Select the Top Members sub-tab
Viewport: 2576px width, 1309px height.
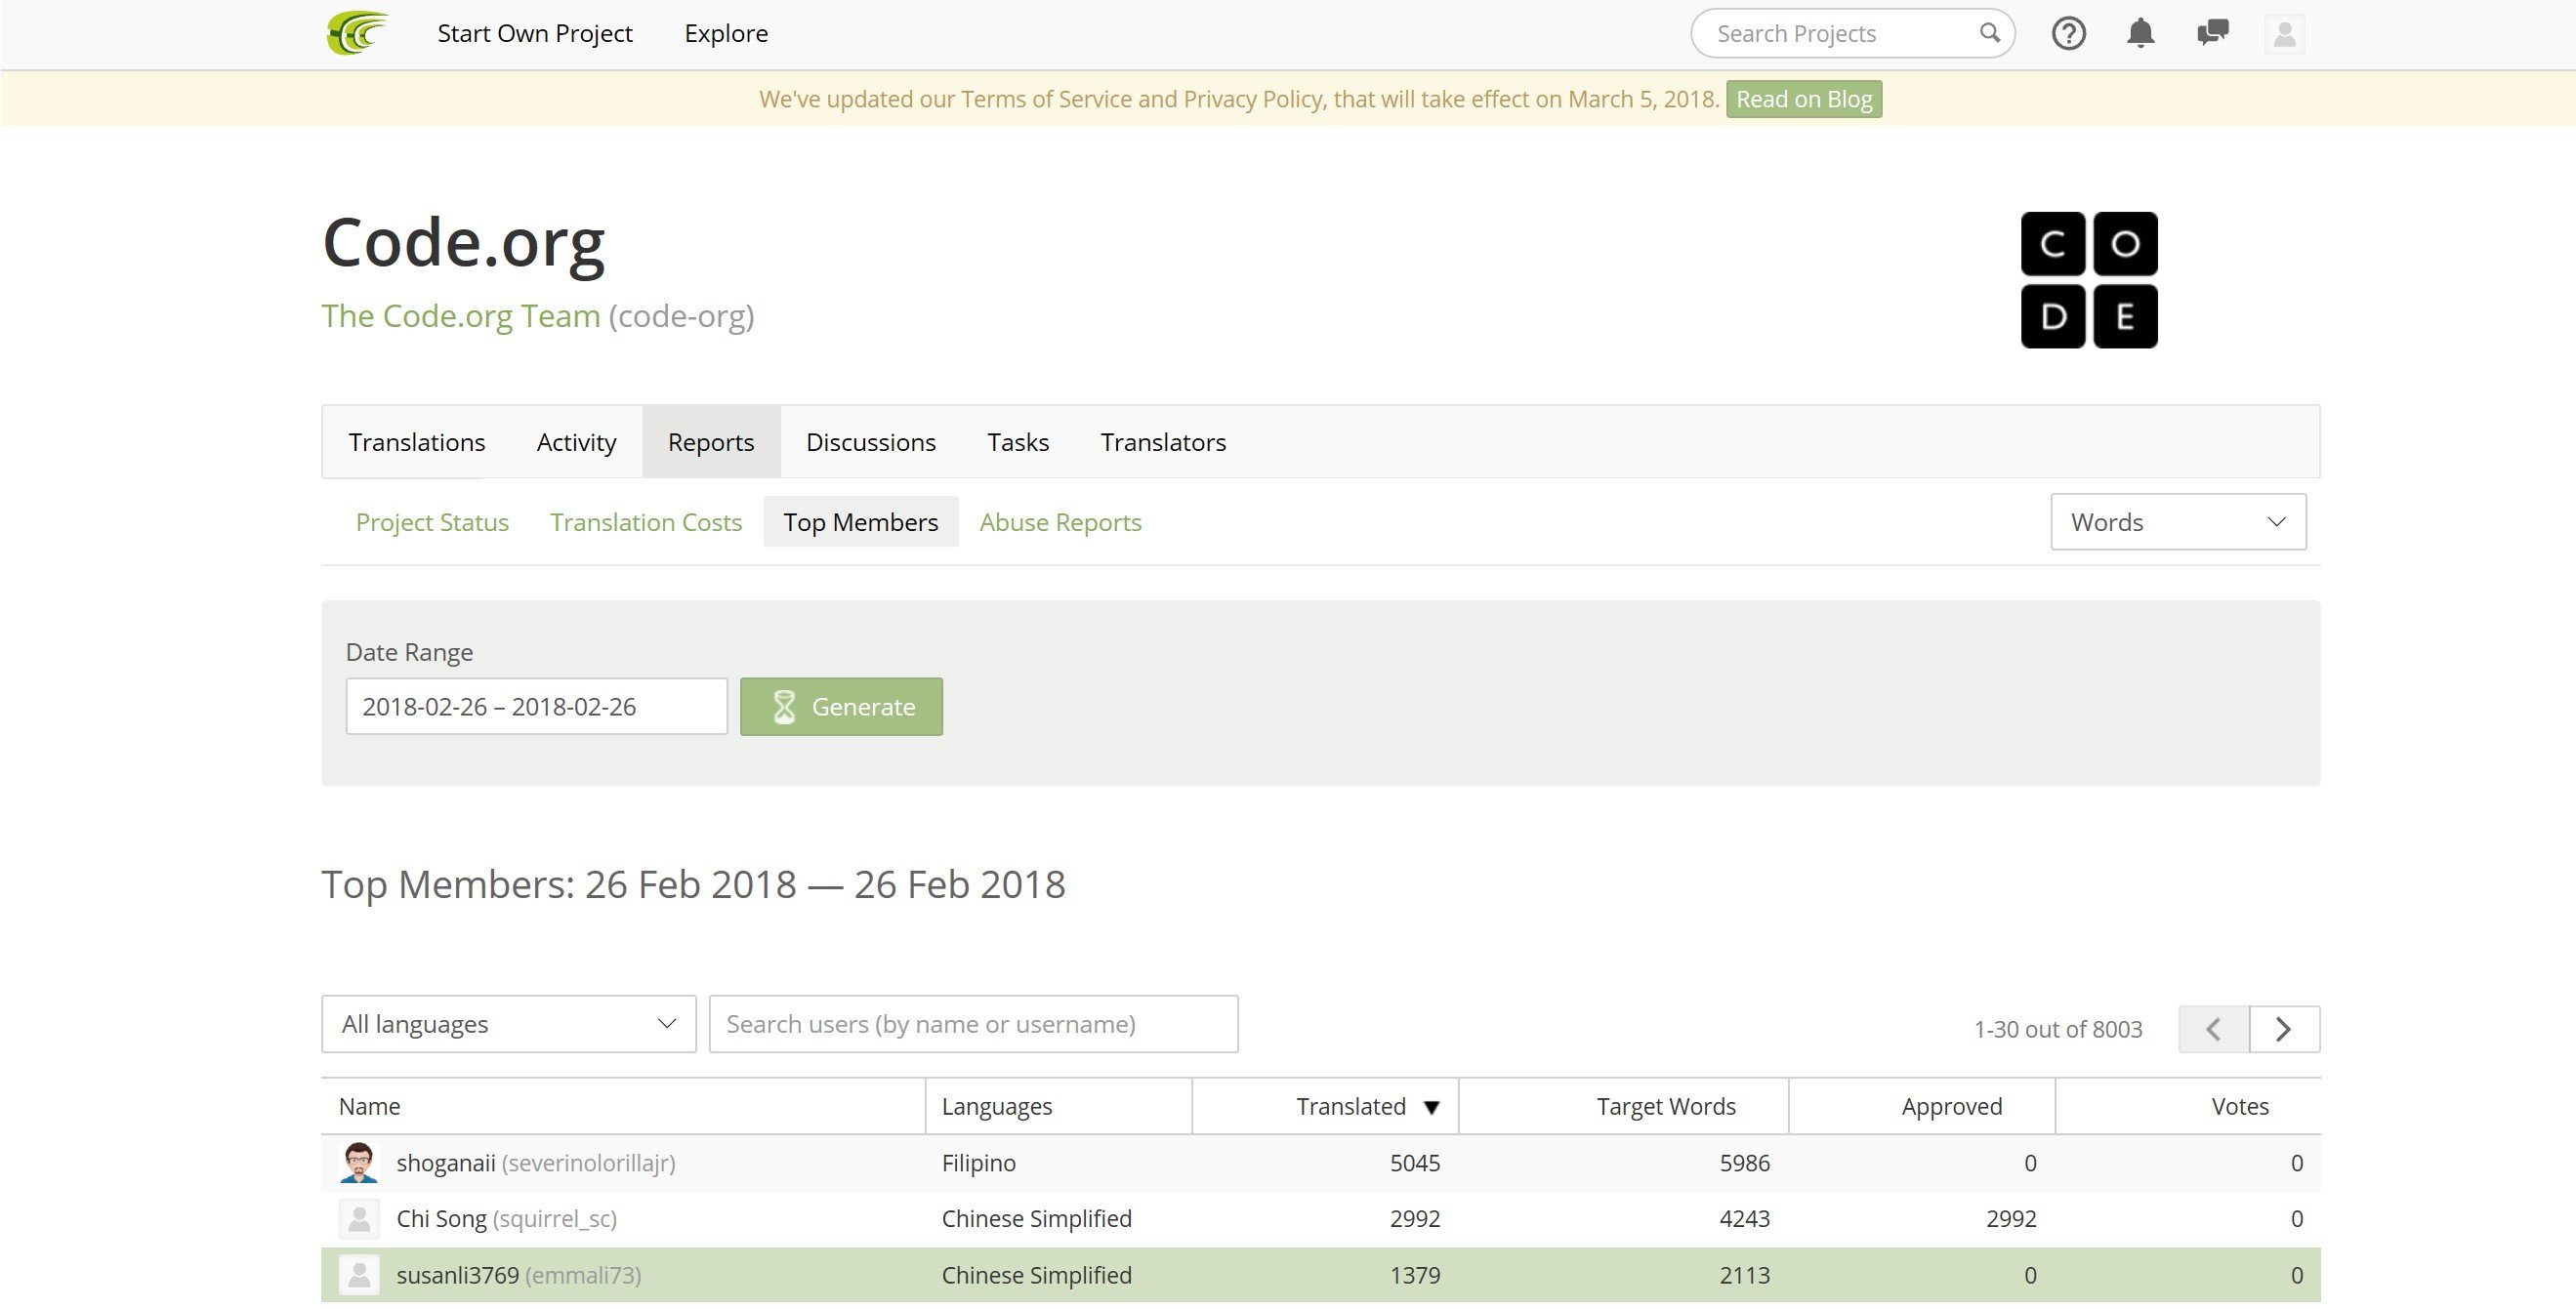click(x=860, y=522)
